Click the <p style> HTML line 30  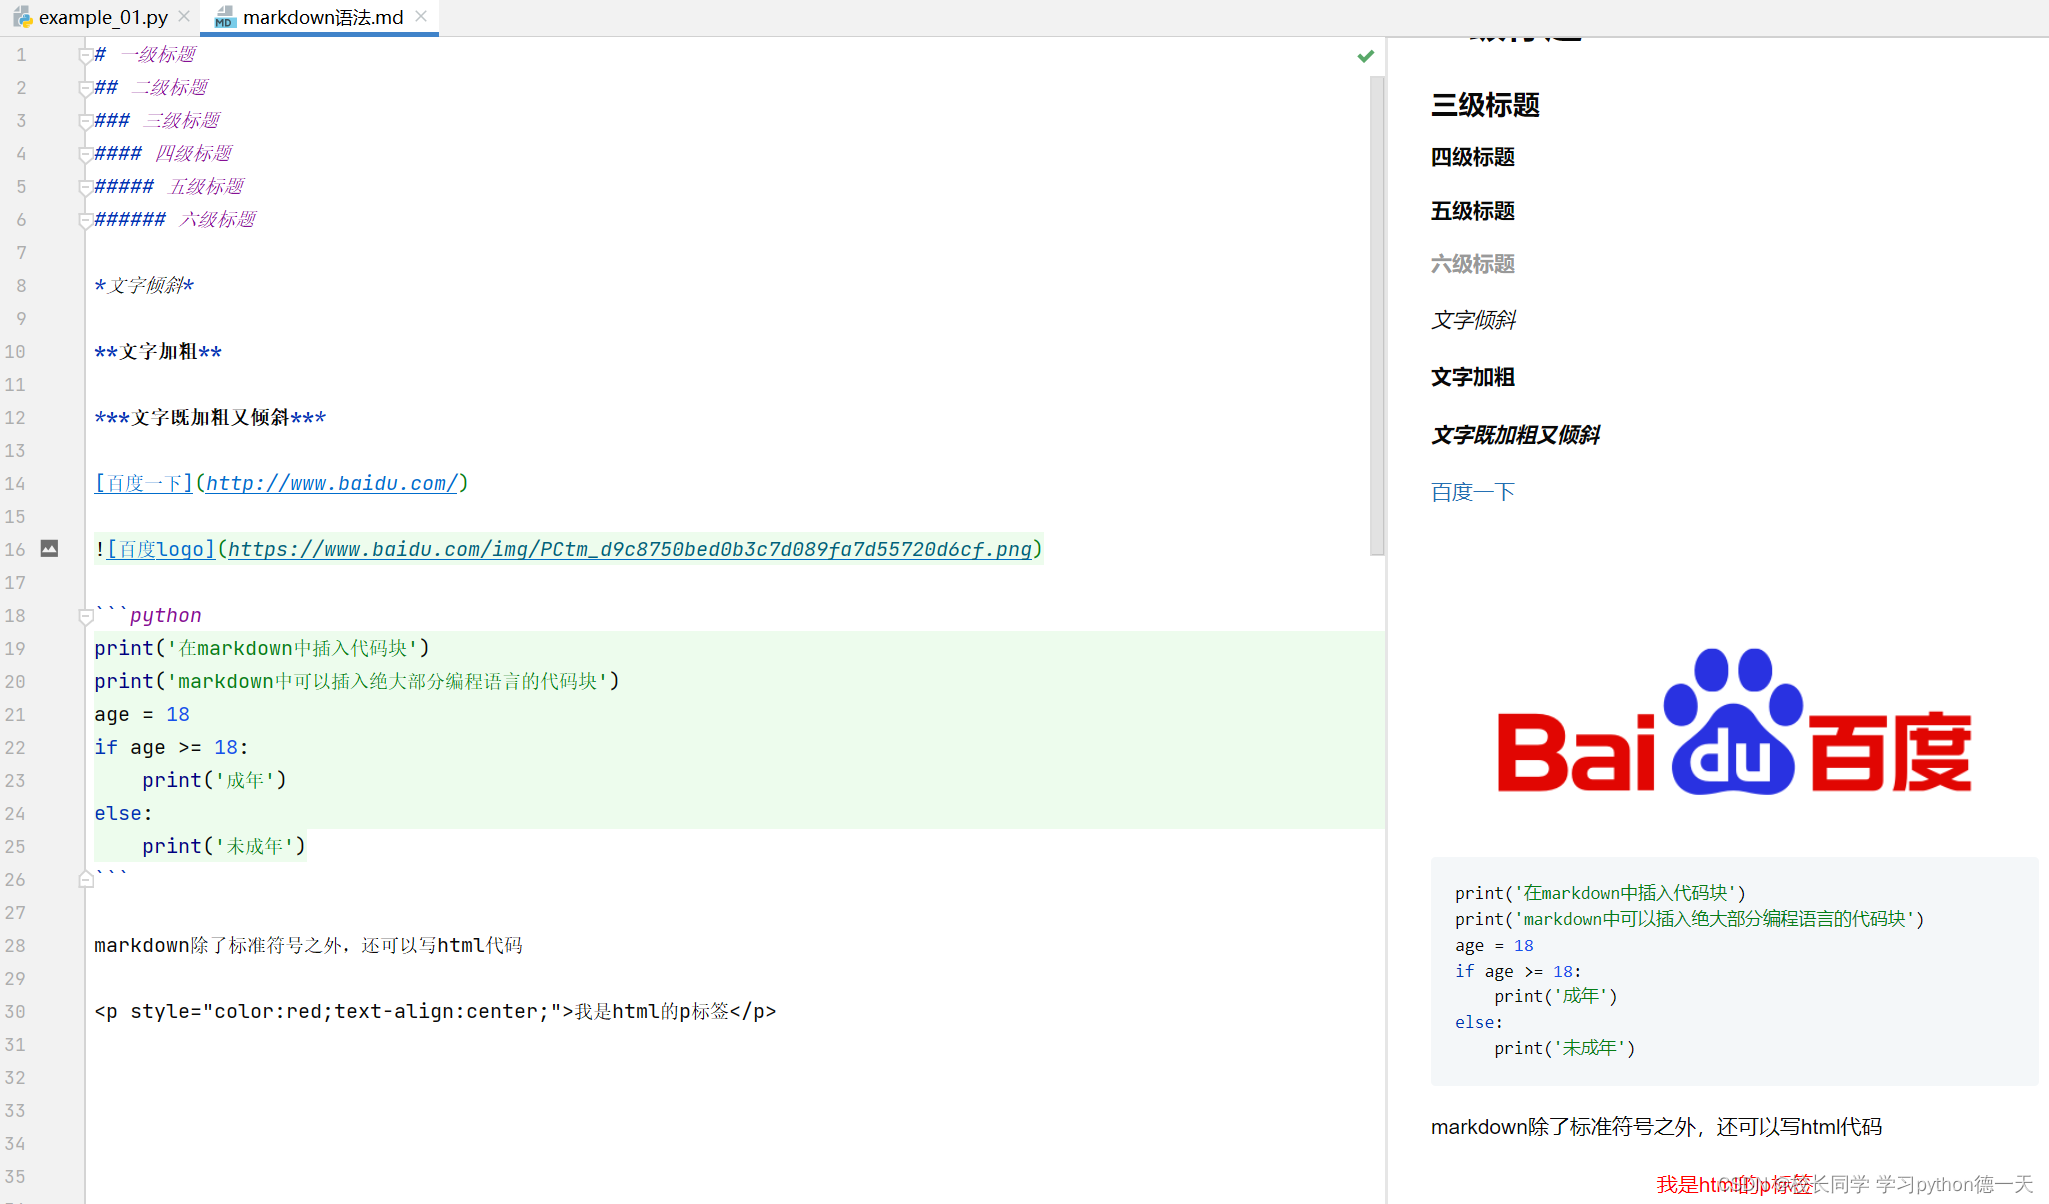(x=435, y=1011)
